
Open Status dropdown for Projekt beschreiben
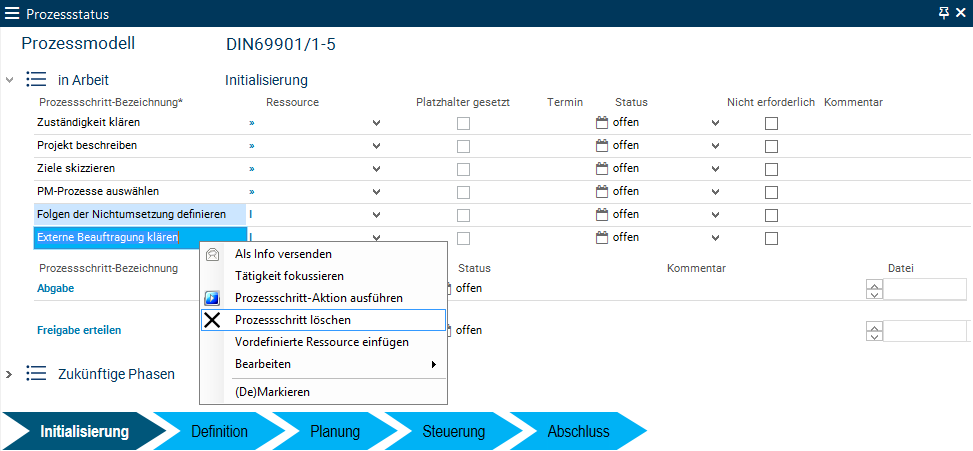[x=715, y=146]
